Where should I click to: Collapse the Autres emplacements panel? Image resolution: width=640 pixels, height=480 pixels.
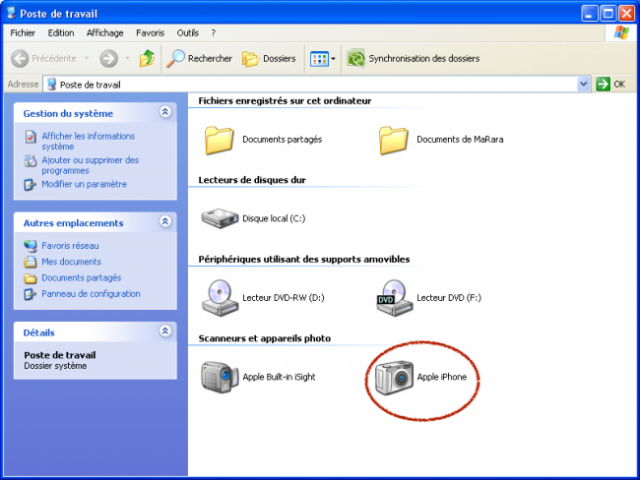tap(165, 223)
